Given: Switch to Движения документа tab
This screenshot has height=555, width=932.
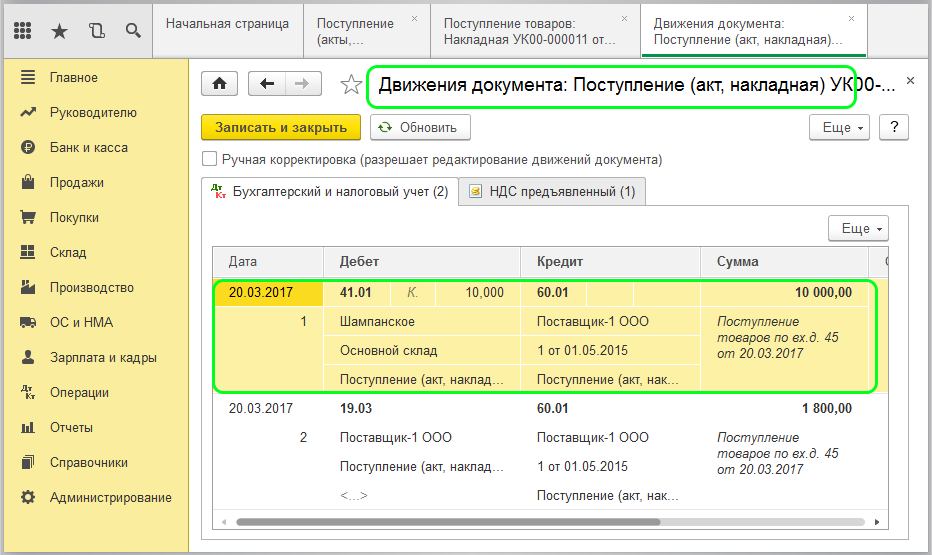Looking at the screenshot, I should (x=753, y=31).
